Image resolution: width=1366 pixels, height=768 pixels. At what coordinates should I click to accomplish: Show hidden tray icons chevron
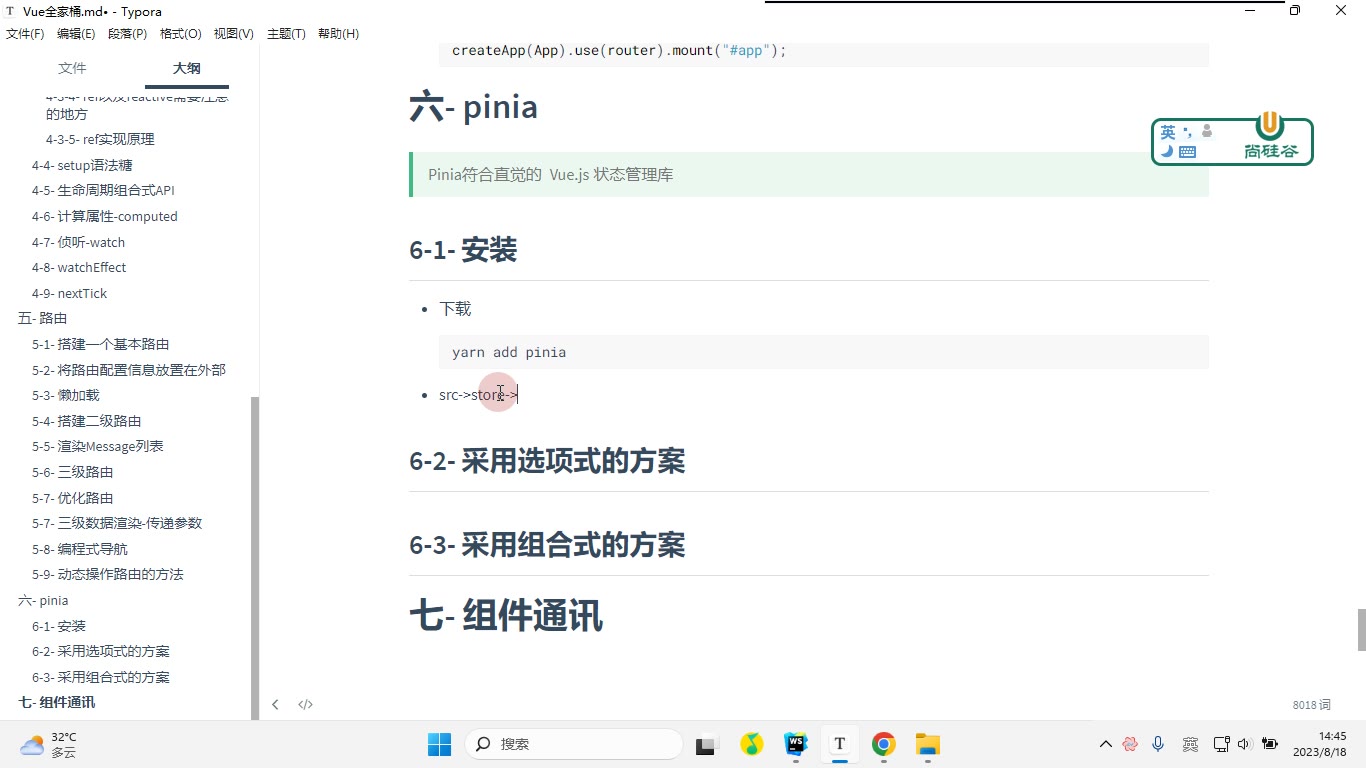click(1105, 744)
